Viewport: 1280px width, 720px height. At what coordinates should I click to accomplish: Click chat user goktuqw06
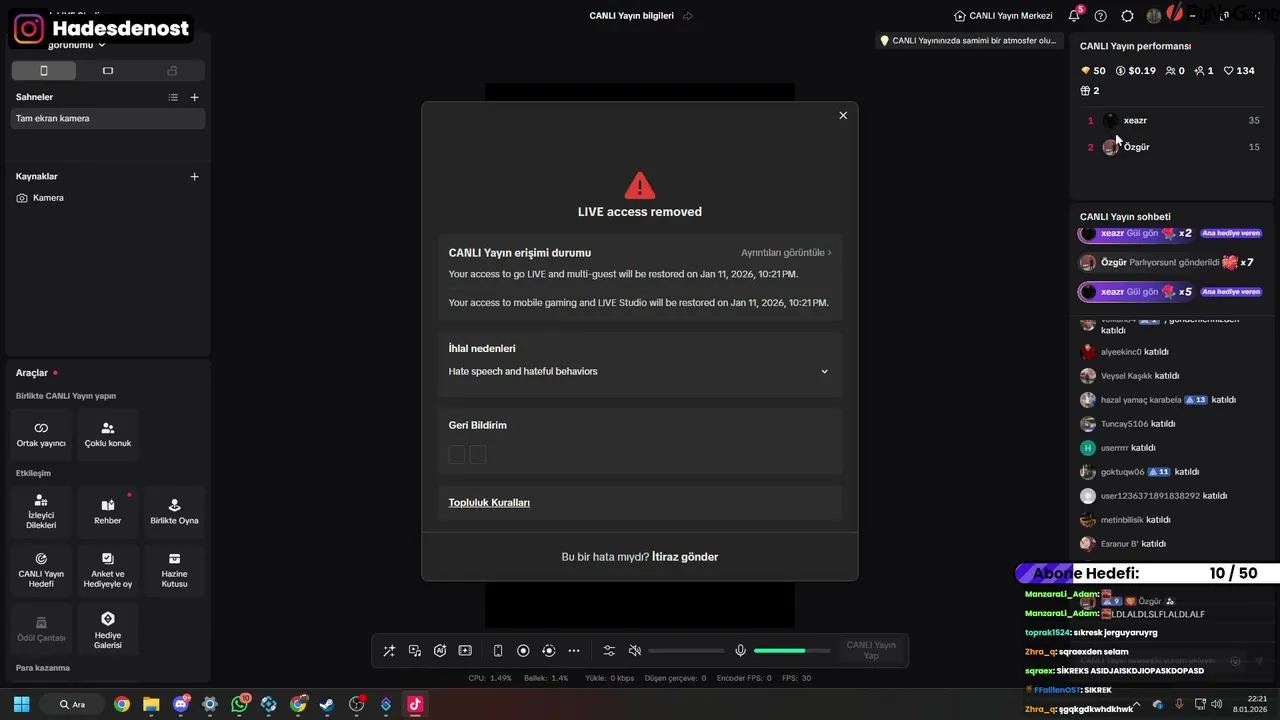[x=1122, y=472]
